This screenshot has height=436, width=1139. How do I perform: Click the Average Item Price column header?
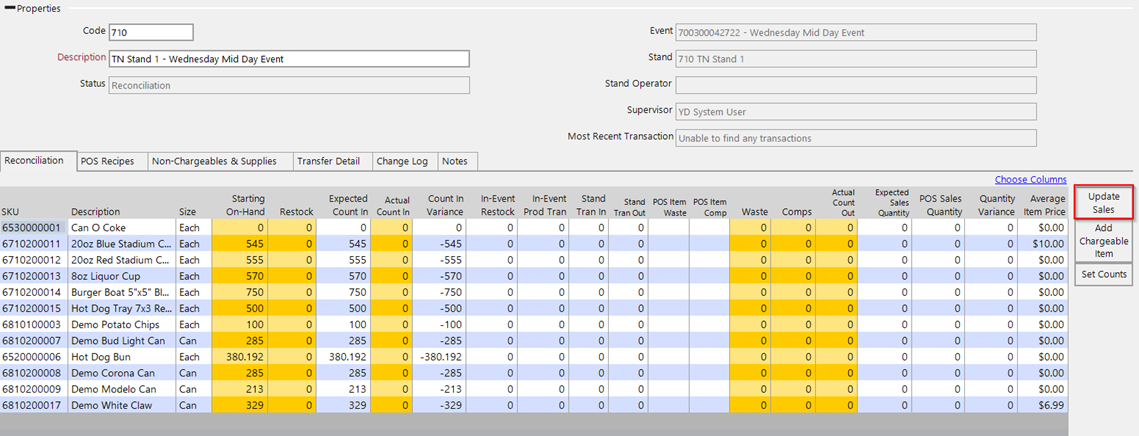pyautogui.click(x=1043, y=205)
